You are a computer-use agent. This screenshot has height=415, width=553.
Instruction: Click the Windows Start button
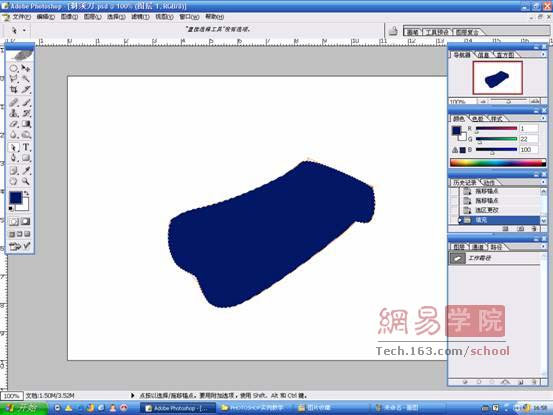coord(24,408)
